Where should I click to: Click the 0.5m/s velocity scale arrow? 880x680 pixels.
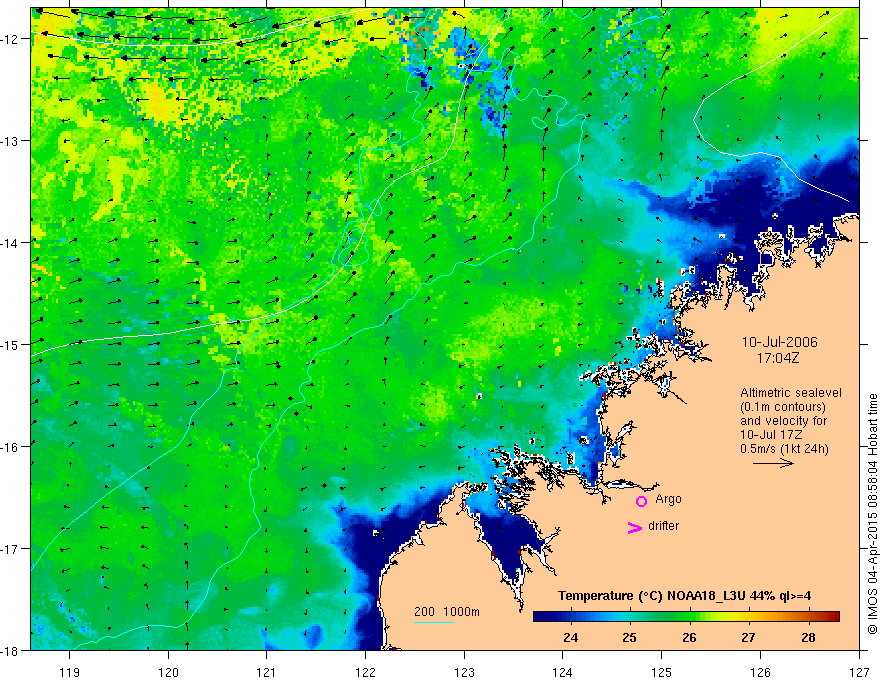click(x=773, y=463)
